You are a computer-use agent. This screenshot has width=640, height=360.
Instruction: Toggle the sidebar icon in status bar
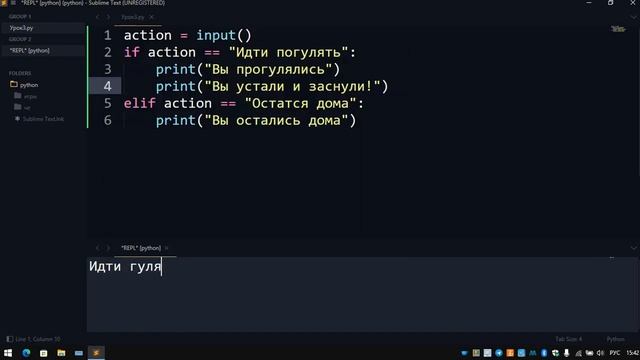point(9,339)
